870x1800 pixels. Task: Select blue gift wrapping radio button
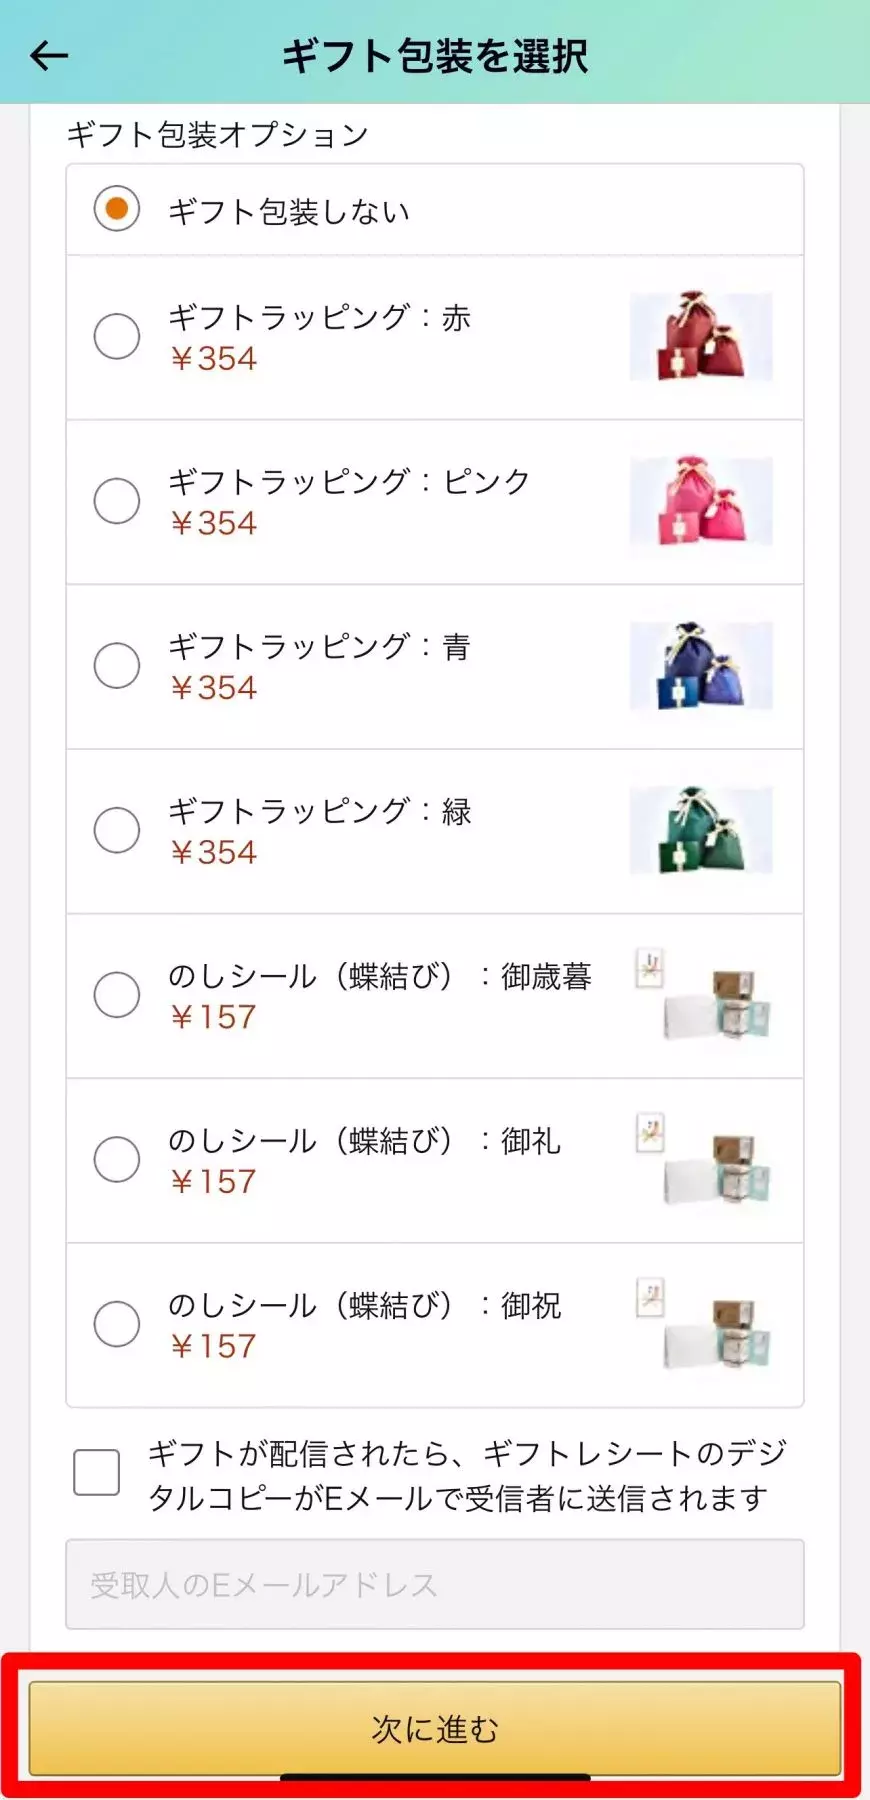pos(117,665)
